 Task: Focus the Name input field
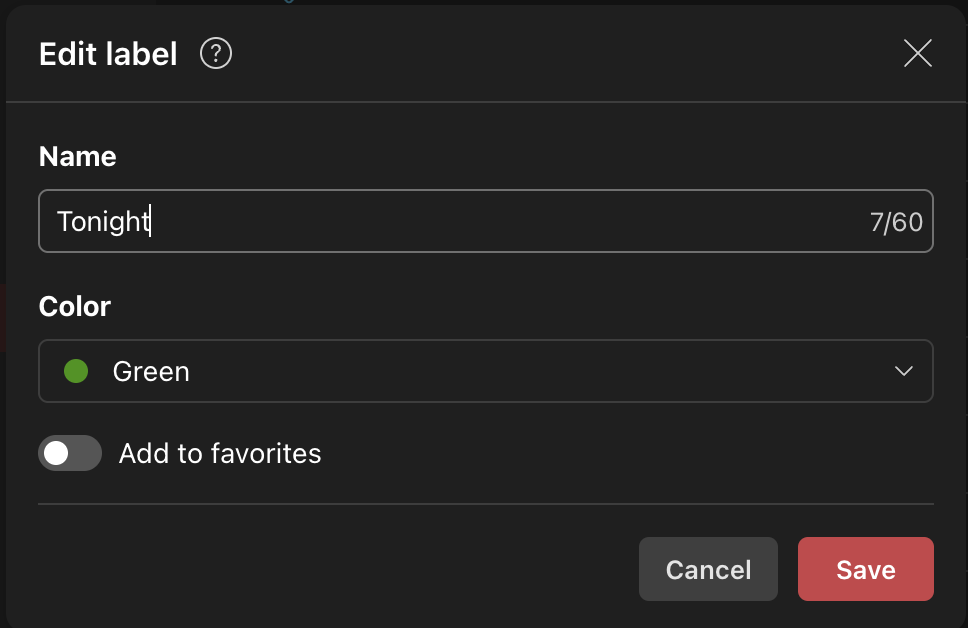point(485,221)
